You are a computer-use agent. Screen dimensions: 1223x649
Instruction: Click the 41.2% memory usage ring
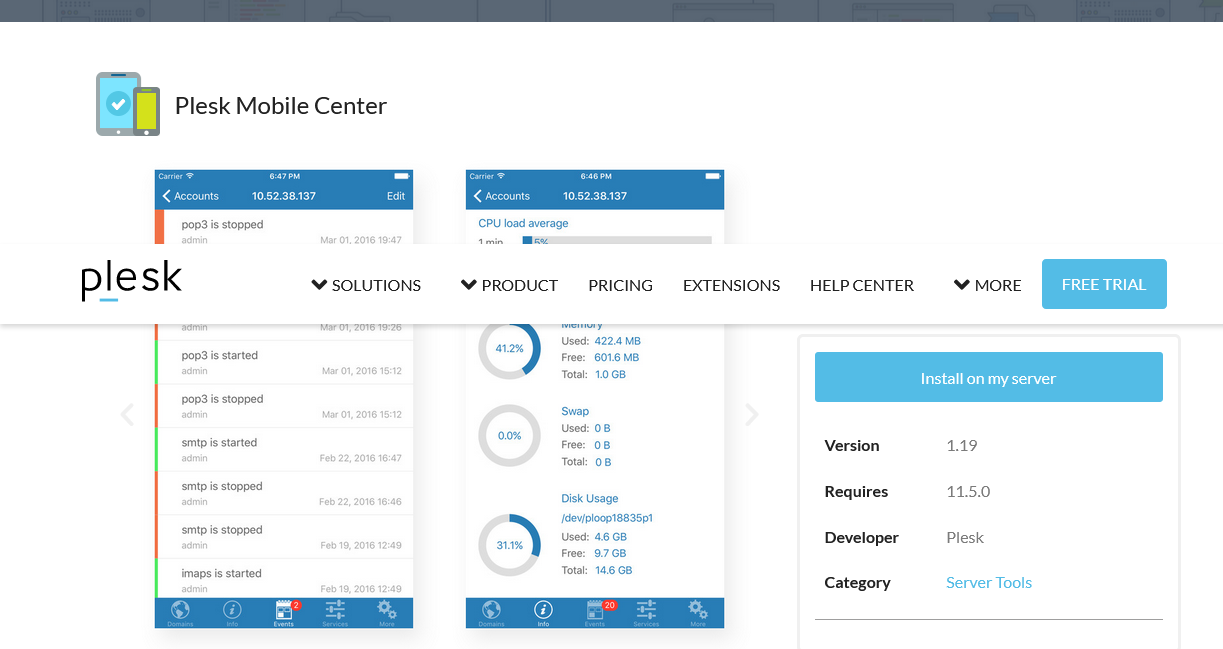point(510,348)
